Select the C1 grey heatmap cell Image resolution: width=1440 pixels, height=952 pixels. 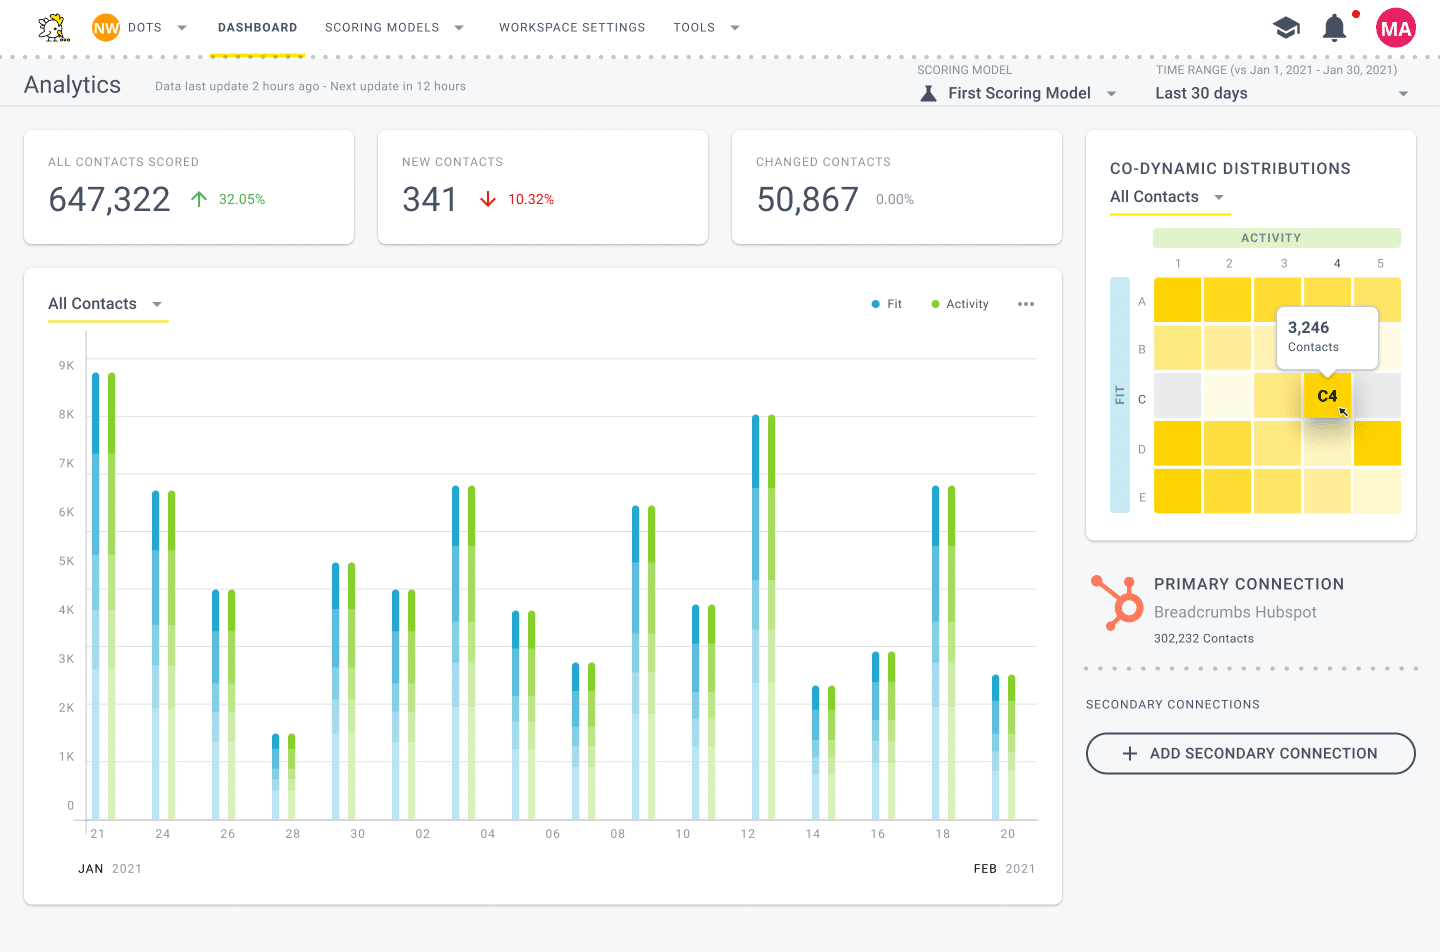point(1178,396)
